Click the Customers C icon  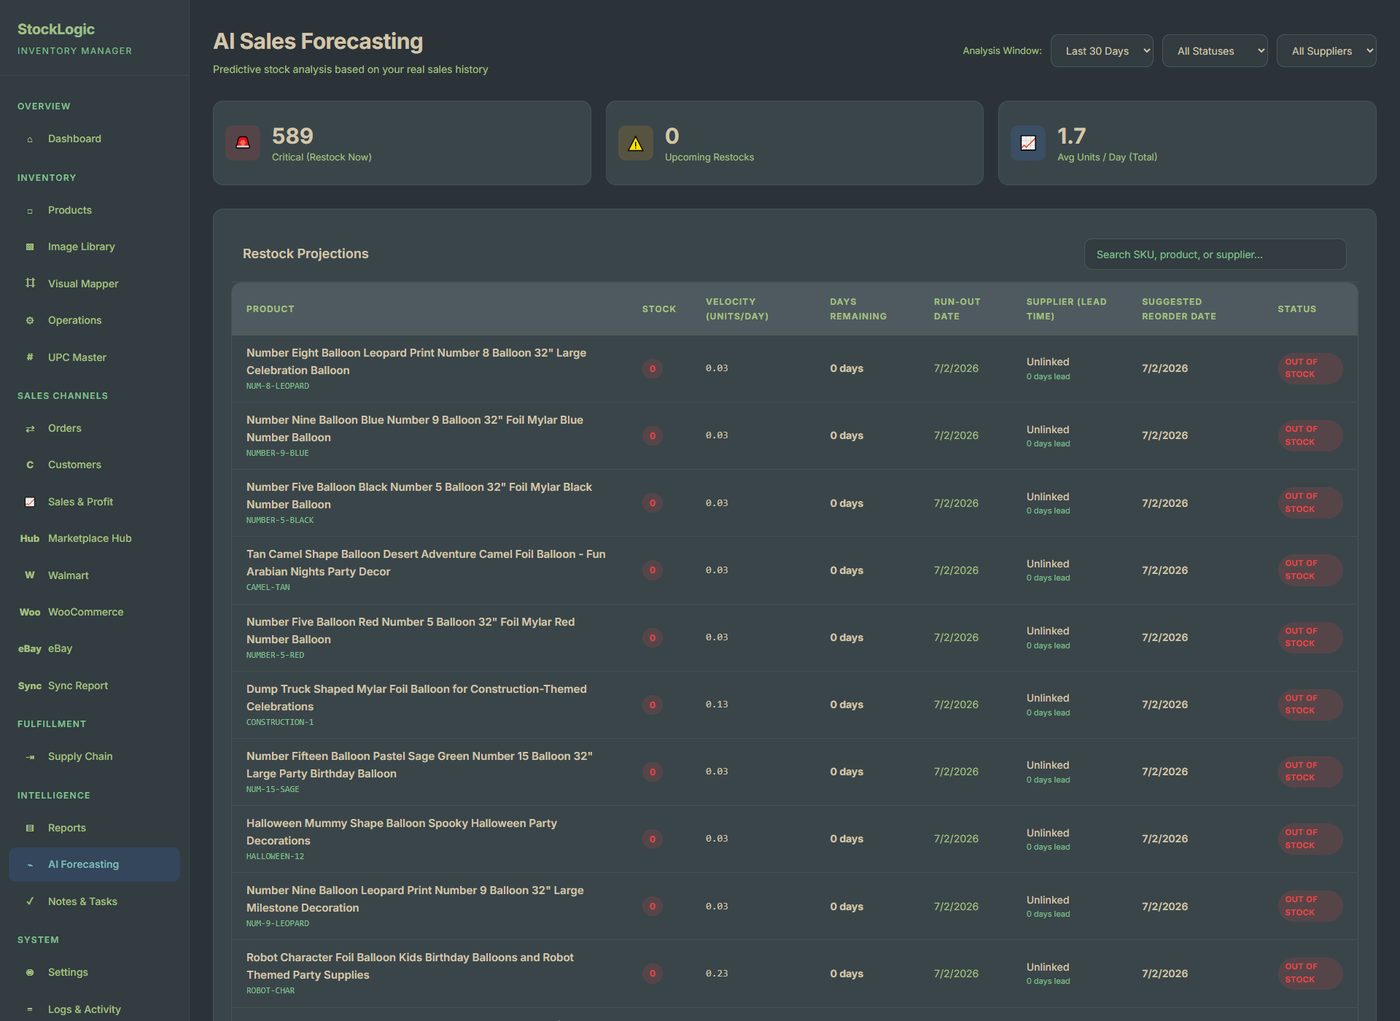click(30, 465)
